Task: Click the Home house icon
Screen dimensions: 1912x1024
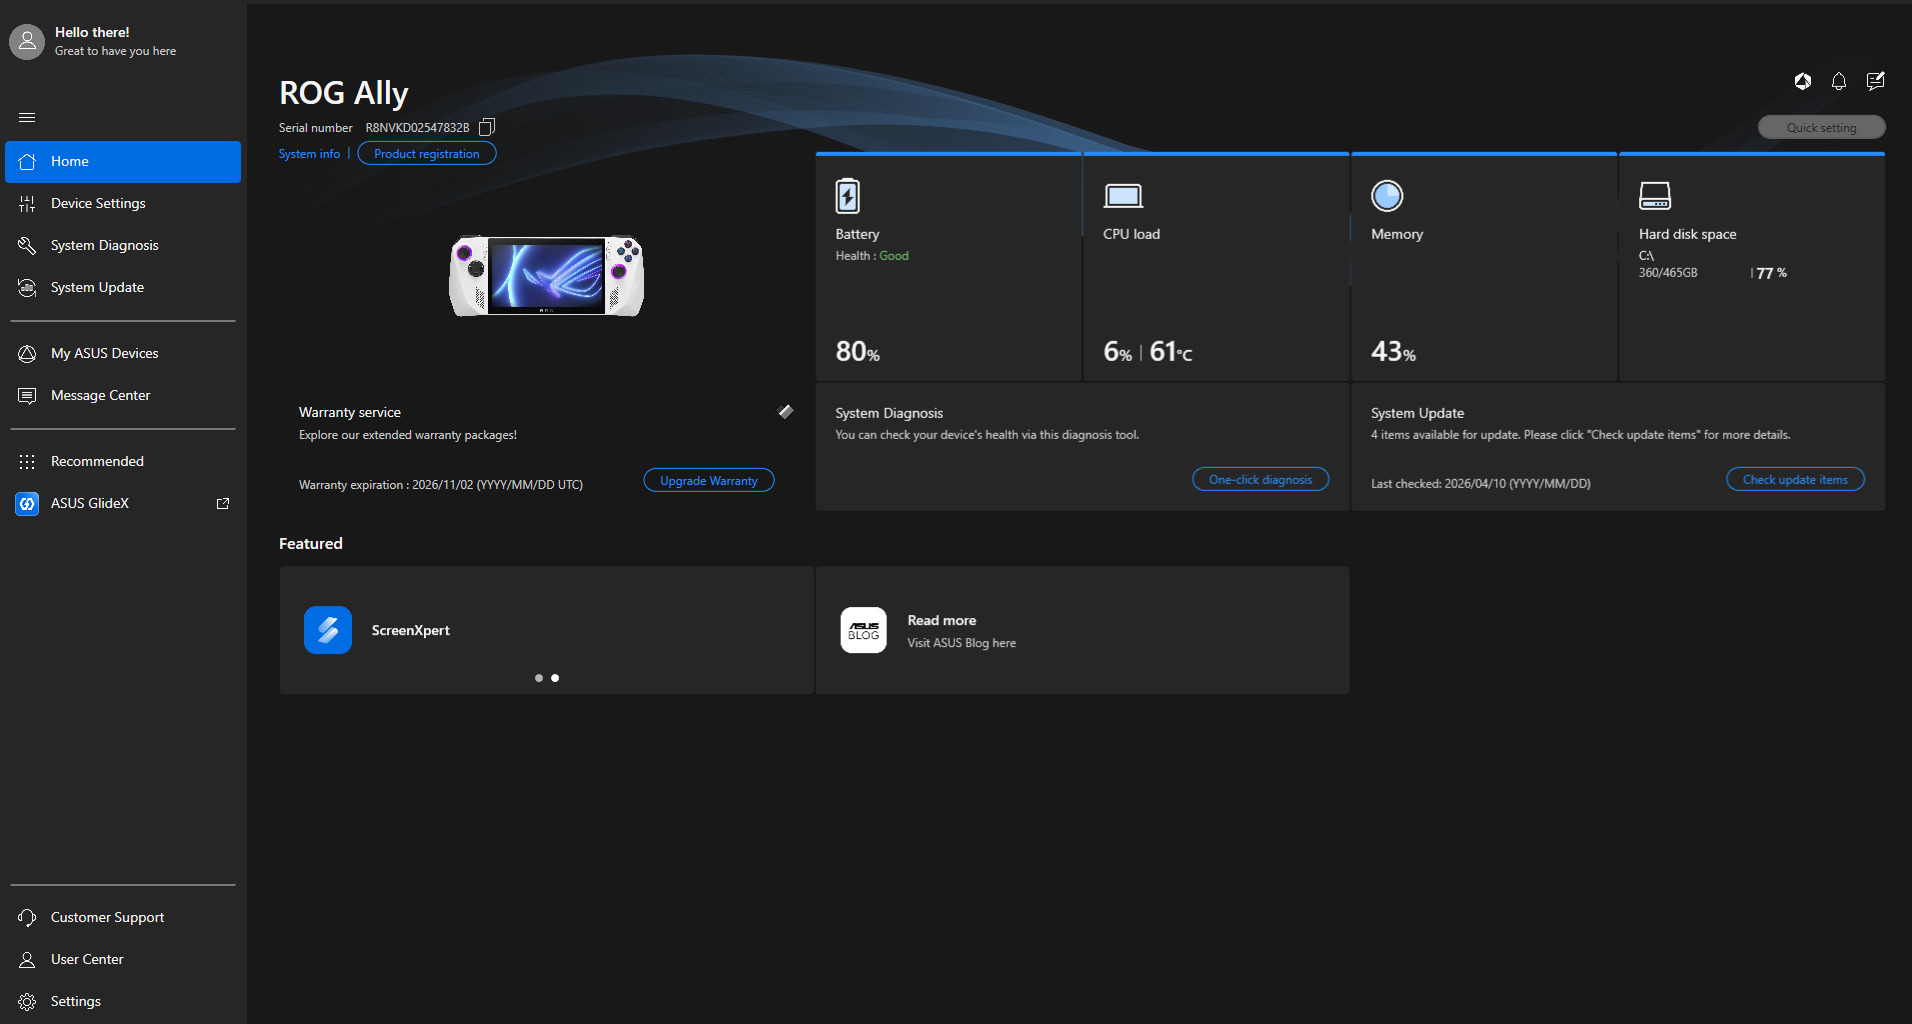Action: pyautogui.click(x=27, y=161)
